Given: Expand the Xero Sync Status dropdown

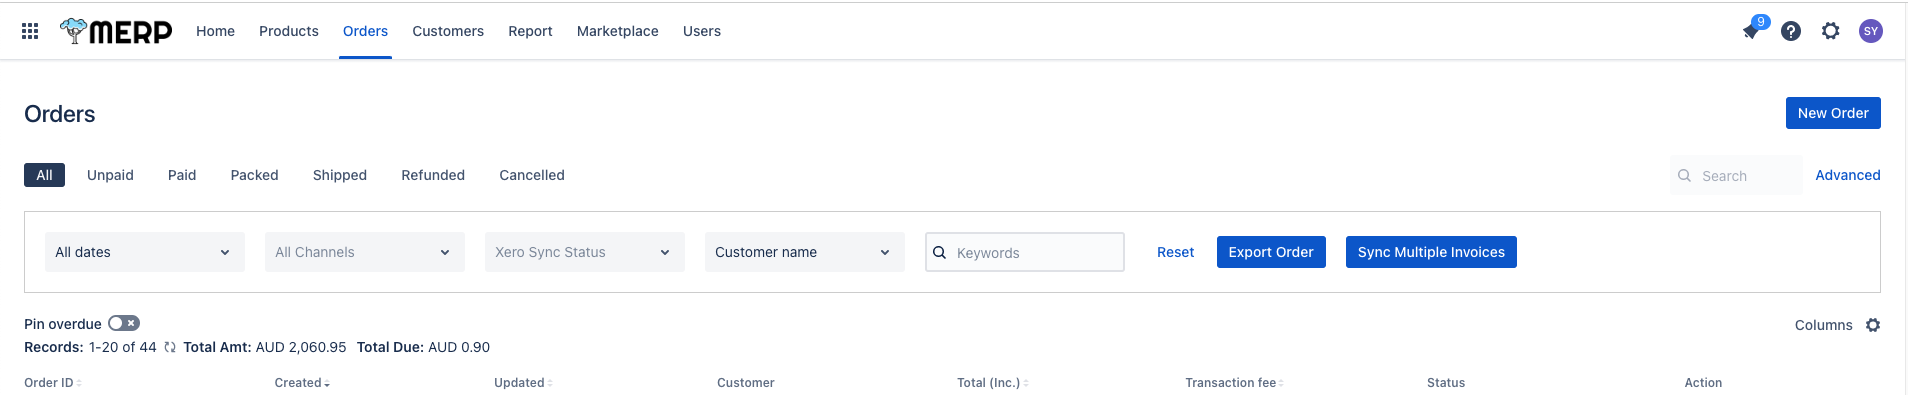Looking at the screenshot, I should (x=585, y=252).
